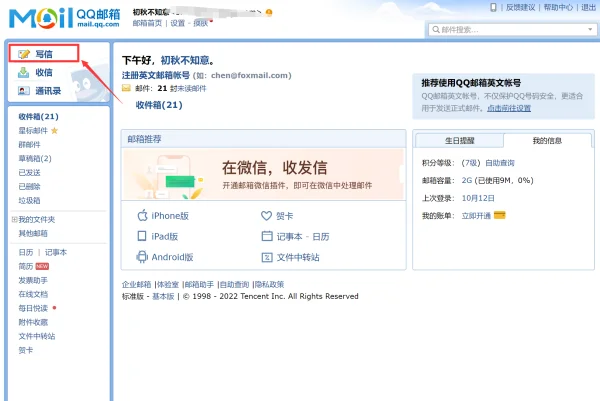Open the 收件箱(21) folder in sidebar
This screenshot has width=600, height=401.
point(38,116)
